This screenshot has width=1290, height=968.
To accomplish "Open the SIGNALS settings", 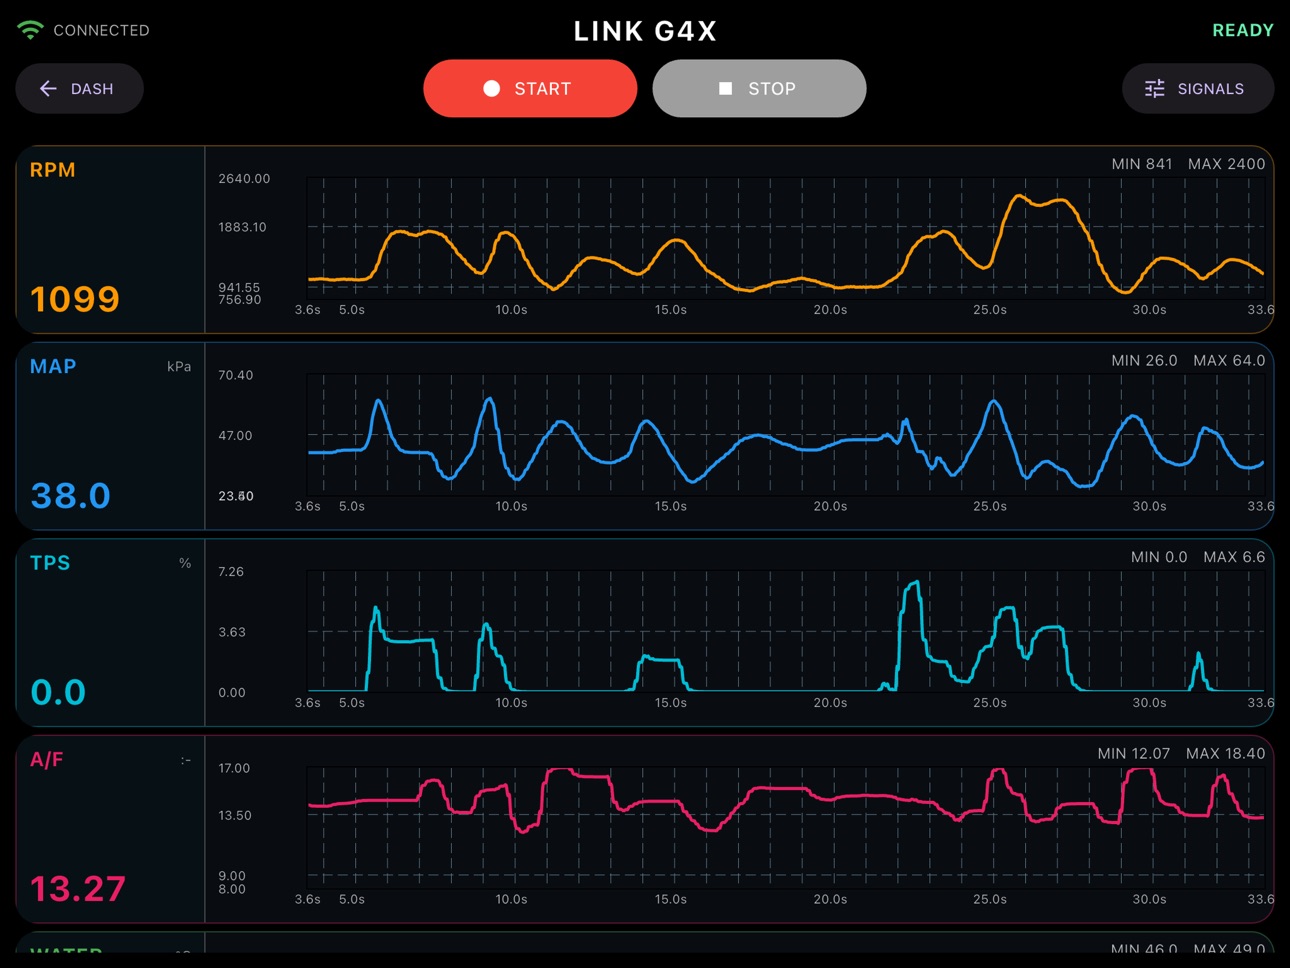I will [1197, 88].
